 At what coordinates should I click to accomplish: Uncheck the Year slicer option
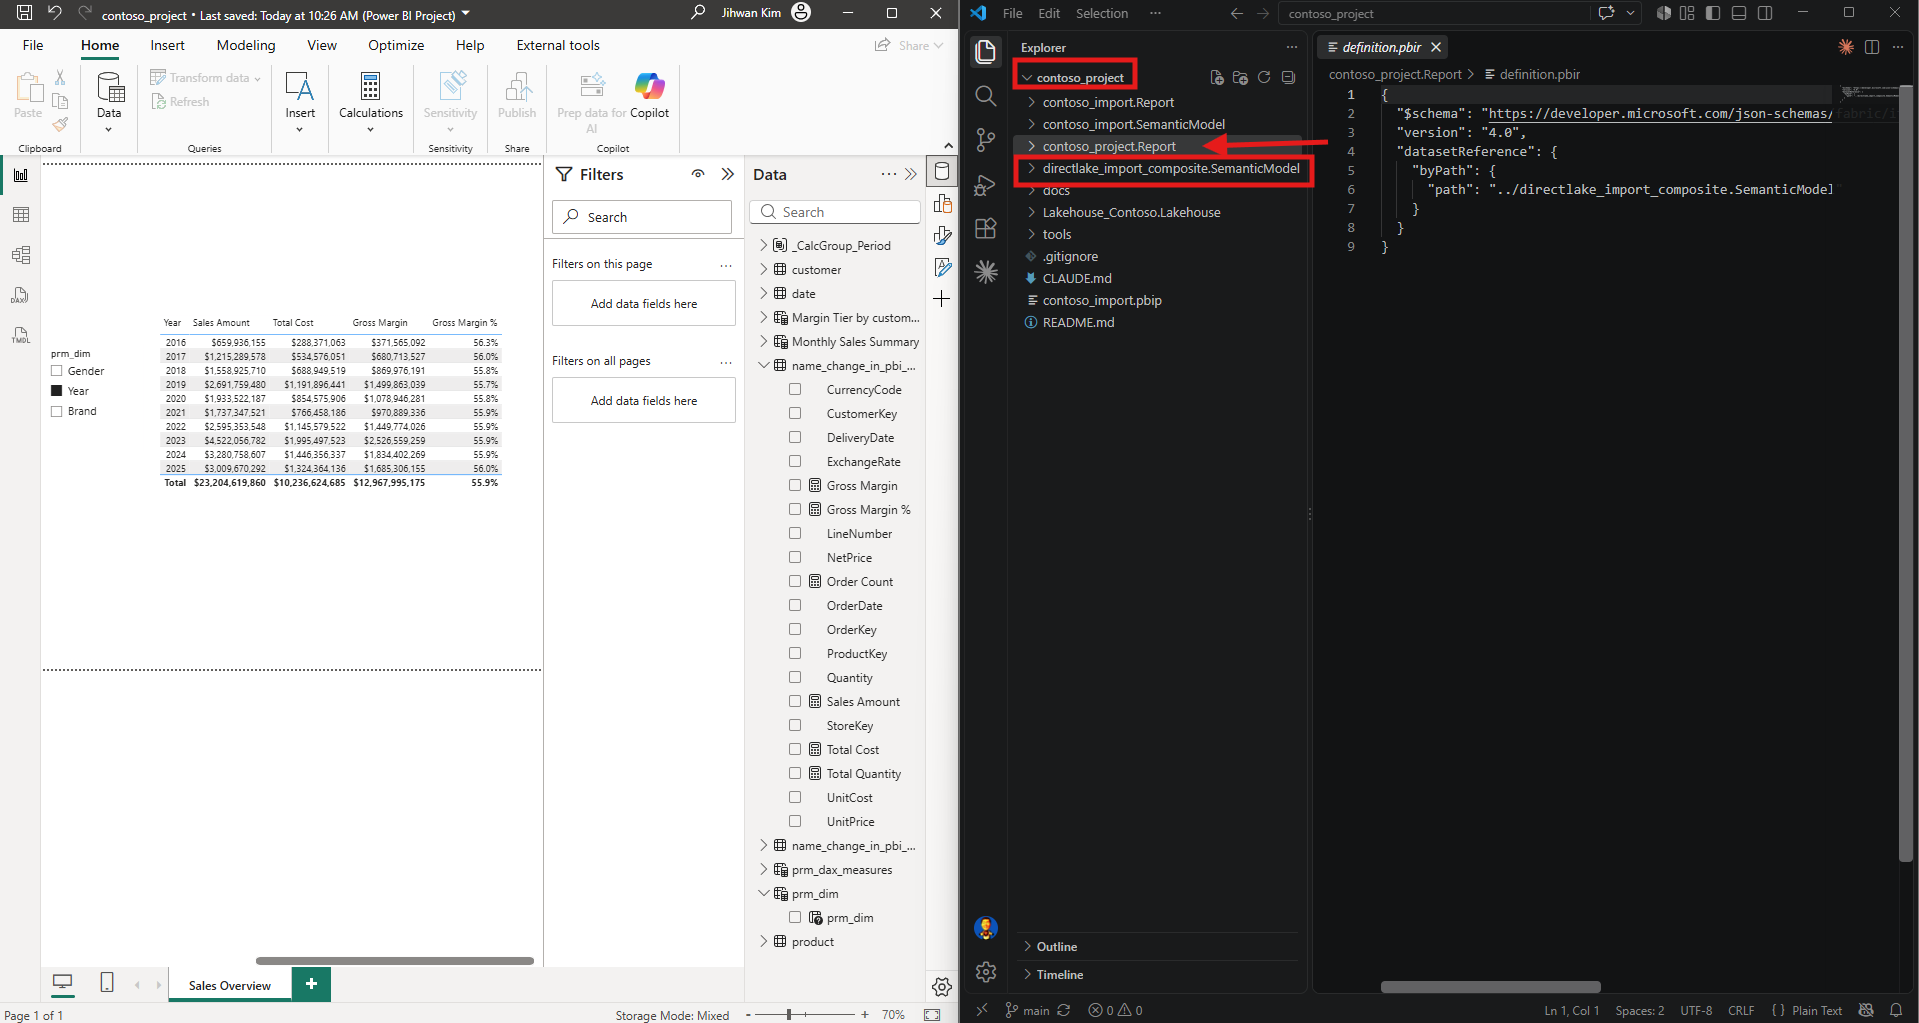57,391
